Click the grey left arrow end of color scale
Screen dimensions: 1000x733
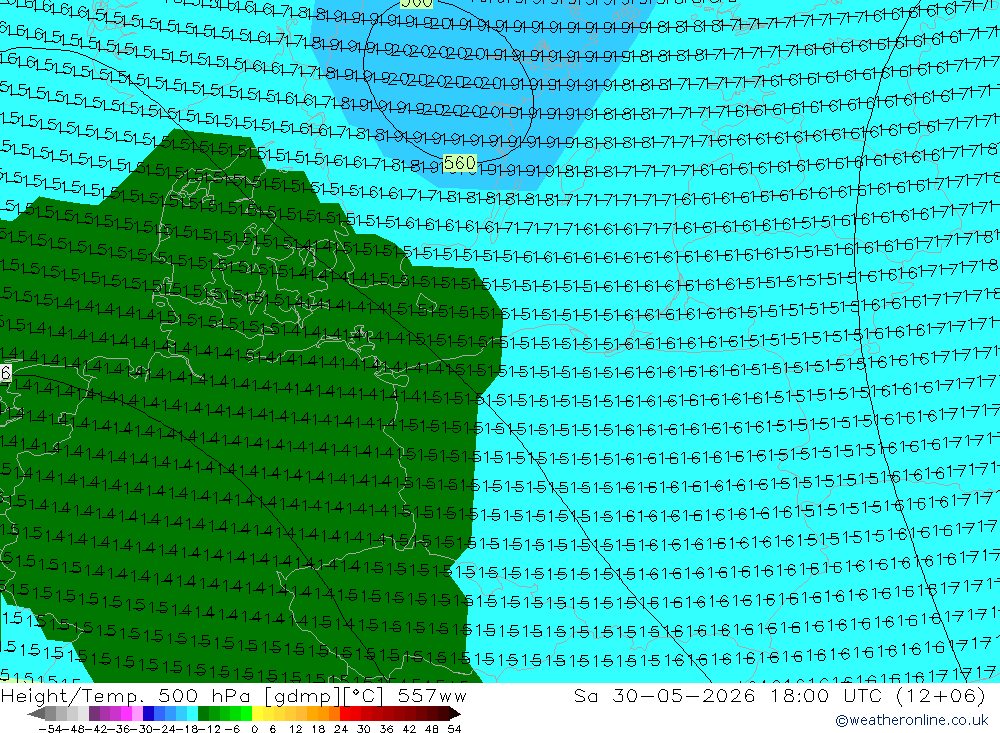37,713
